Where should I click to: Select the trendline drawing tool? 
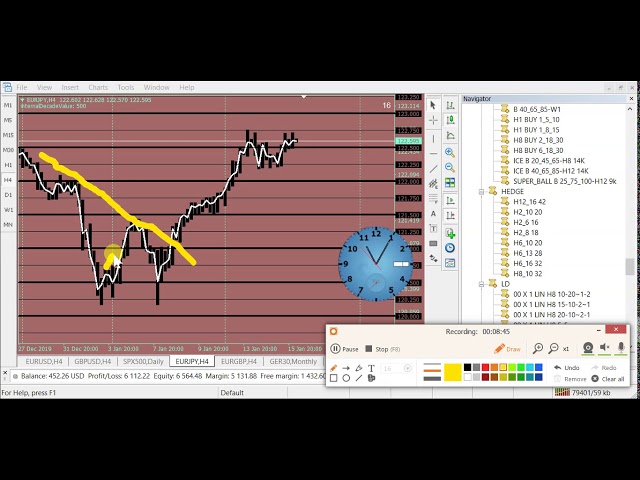pyautogui.click(x=433, y=168)
